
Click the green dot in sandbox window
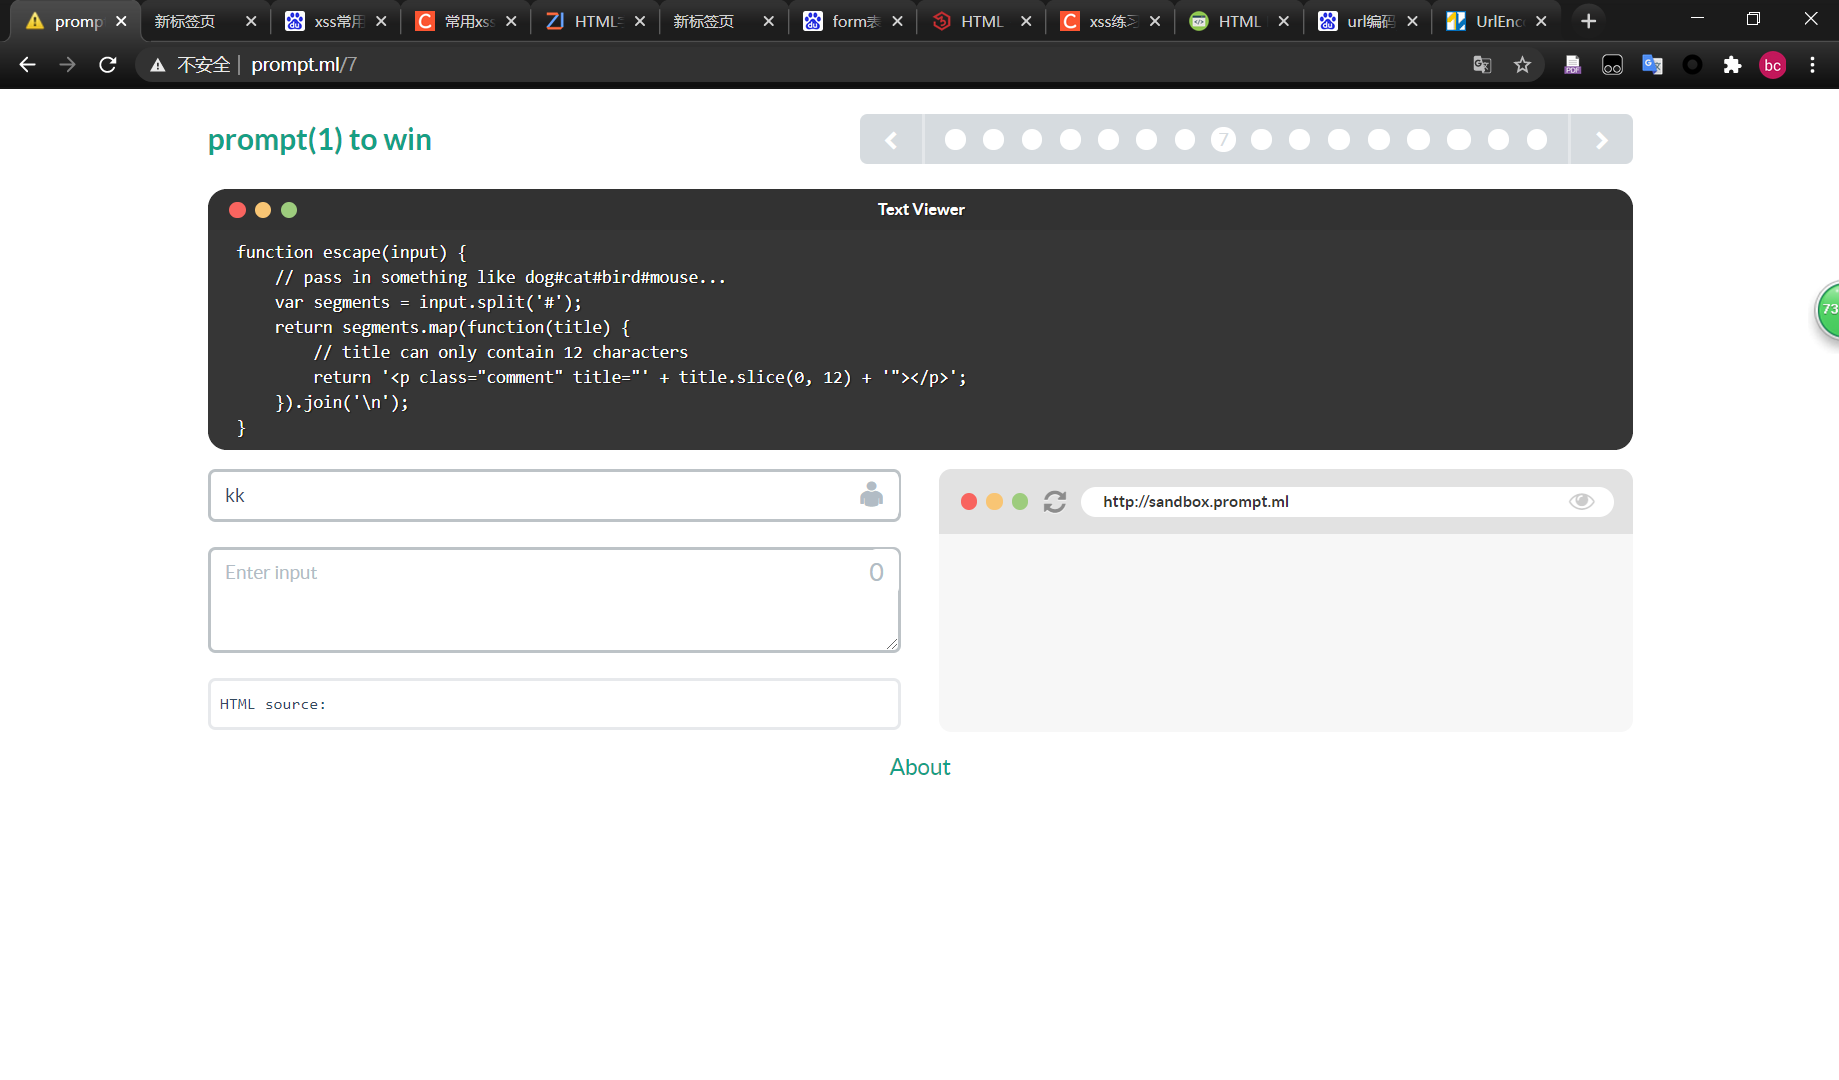(1020, 501)
